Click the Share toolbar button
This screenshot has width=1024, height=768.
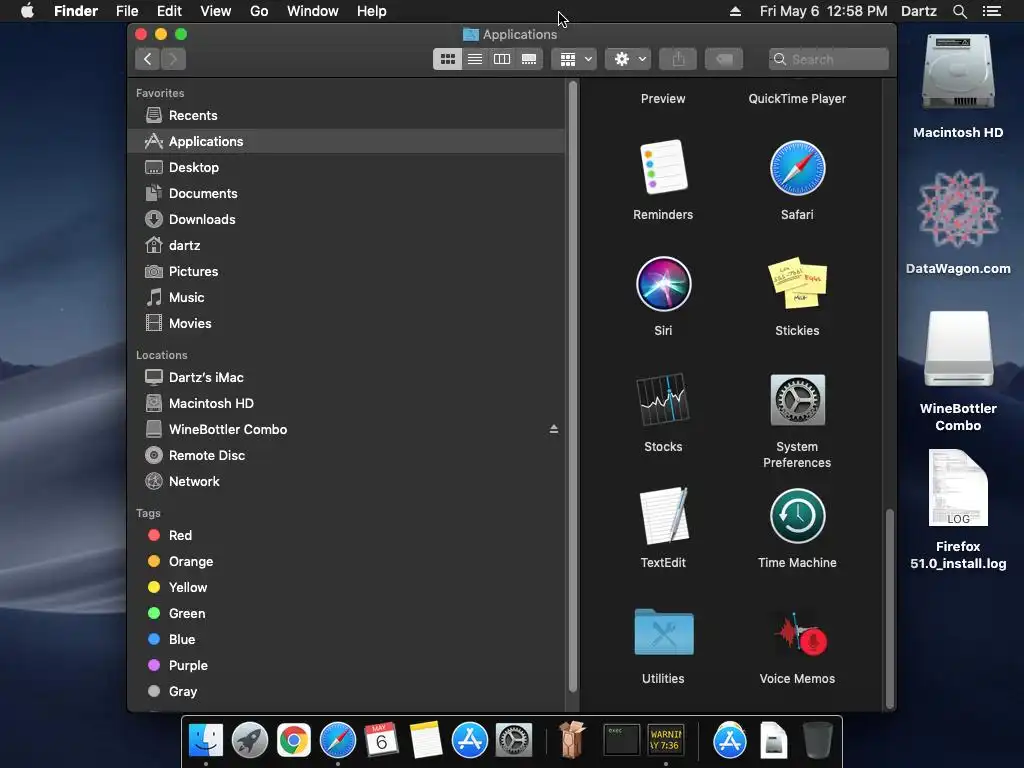coord(679,59)
